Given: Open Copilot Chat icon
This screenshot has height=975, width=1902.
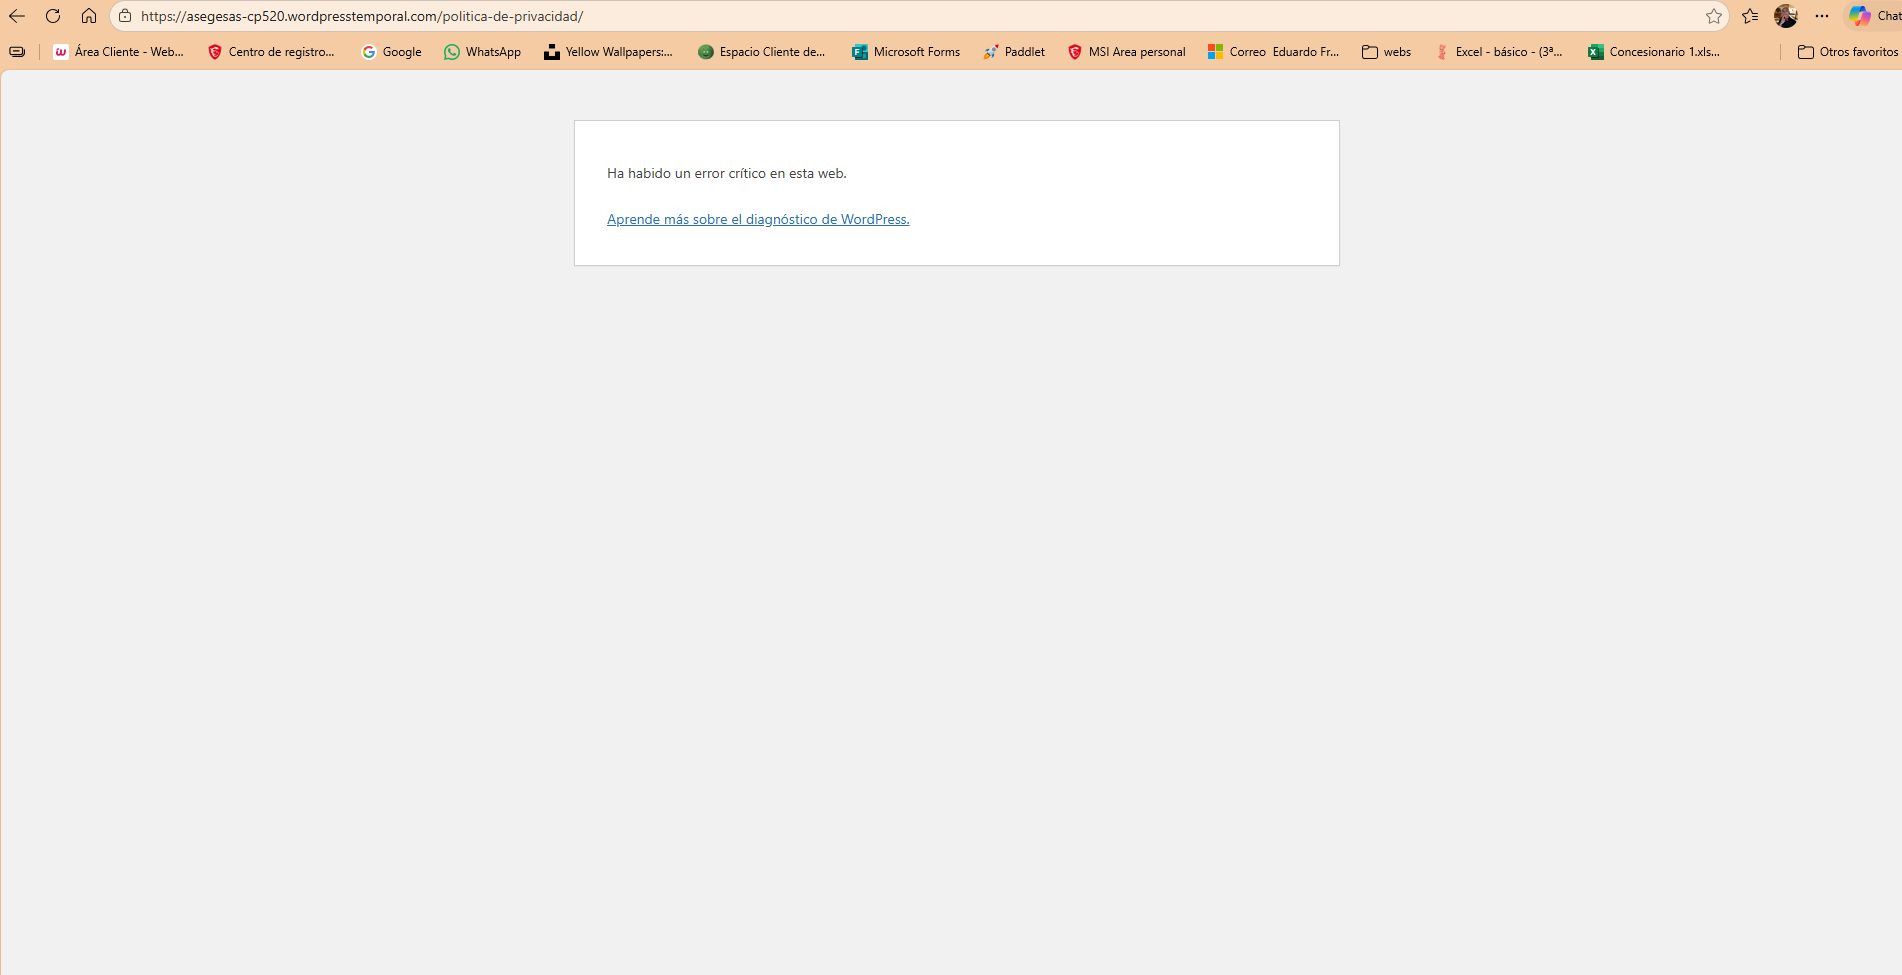Looking at the screenshot, I should 1860,16.
